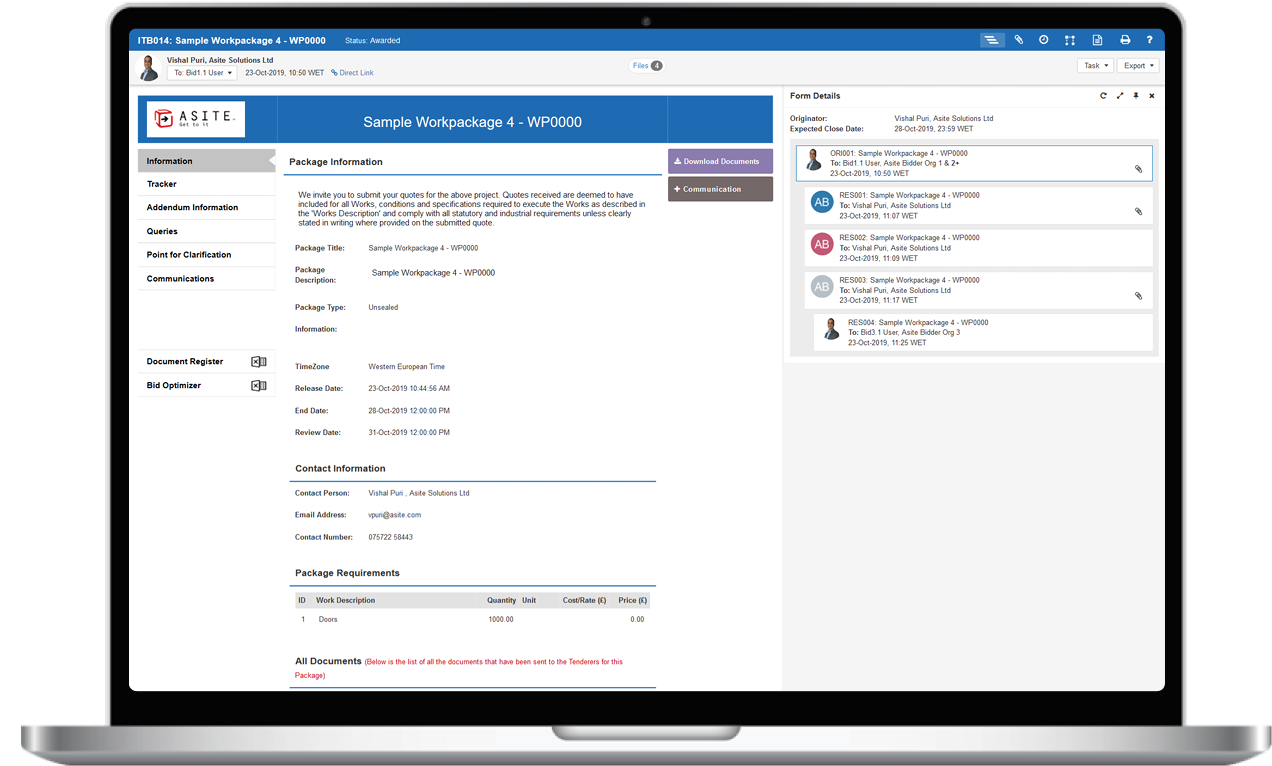
Task: Pin the Form Details panel
Action: 1136,95
